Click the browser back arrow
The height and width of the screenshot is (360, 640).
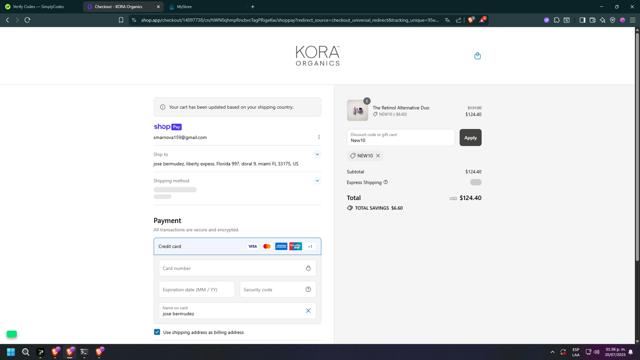tap(7, 20)
